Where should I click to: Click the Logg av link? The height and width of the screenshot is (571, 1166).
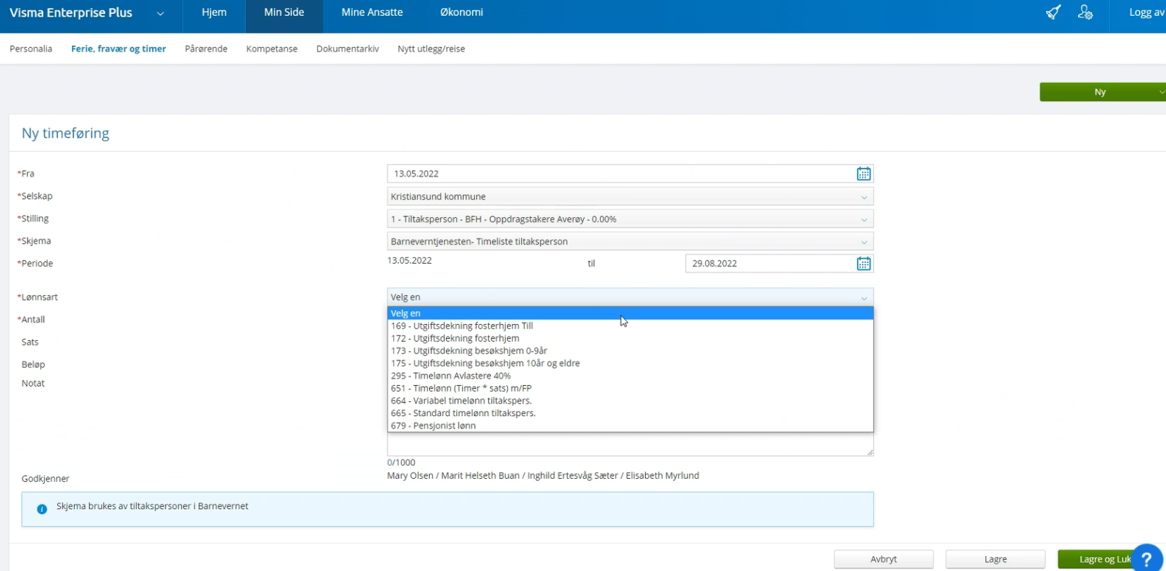pyautogui.click(x=1146, y=13)
